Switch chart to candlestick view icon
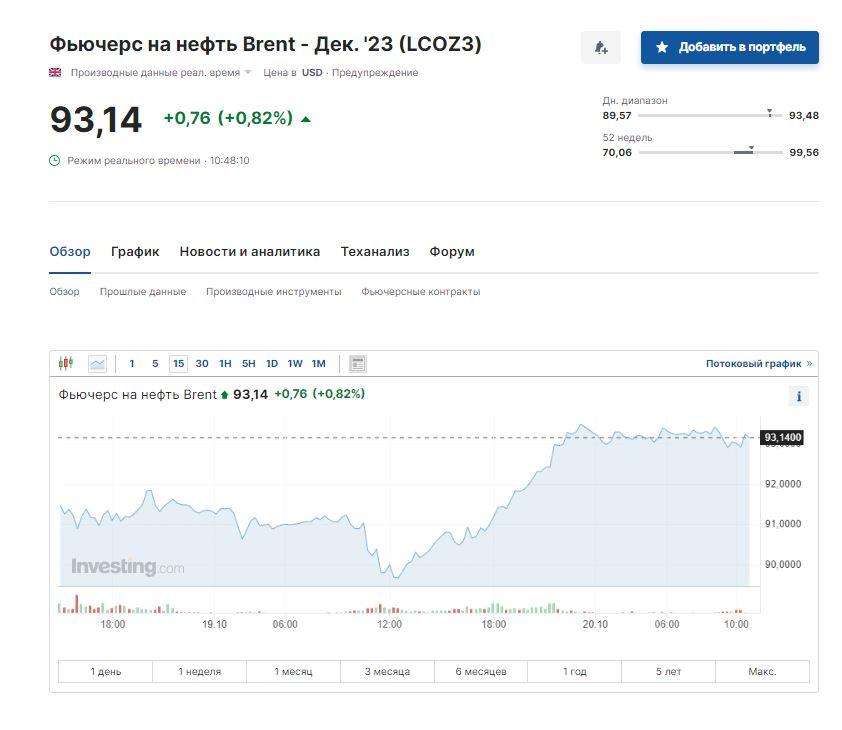 coord(67,364)
